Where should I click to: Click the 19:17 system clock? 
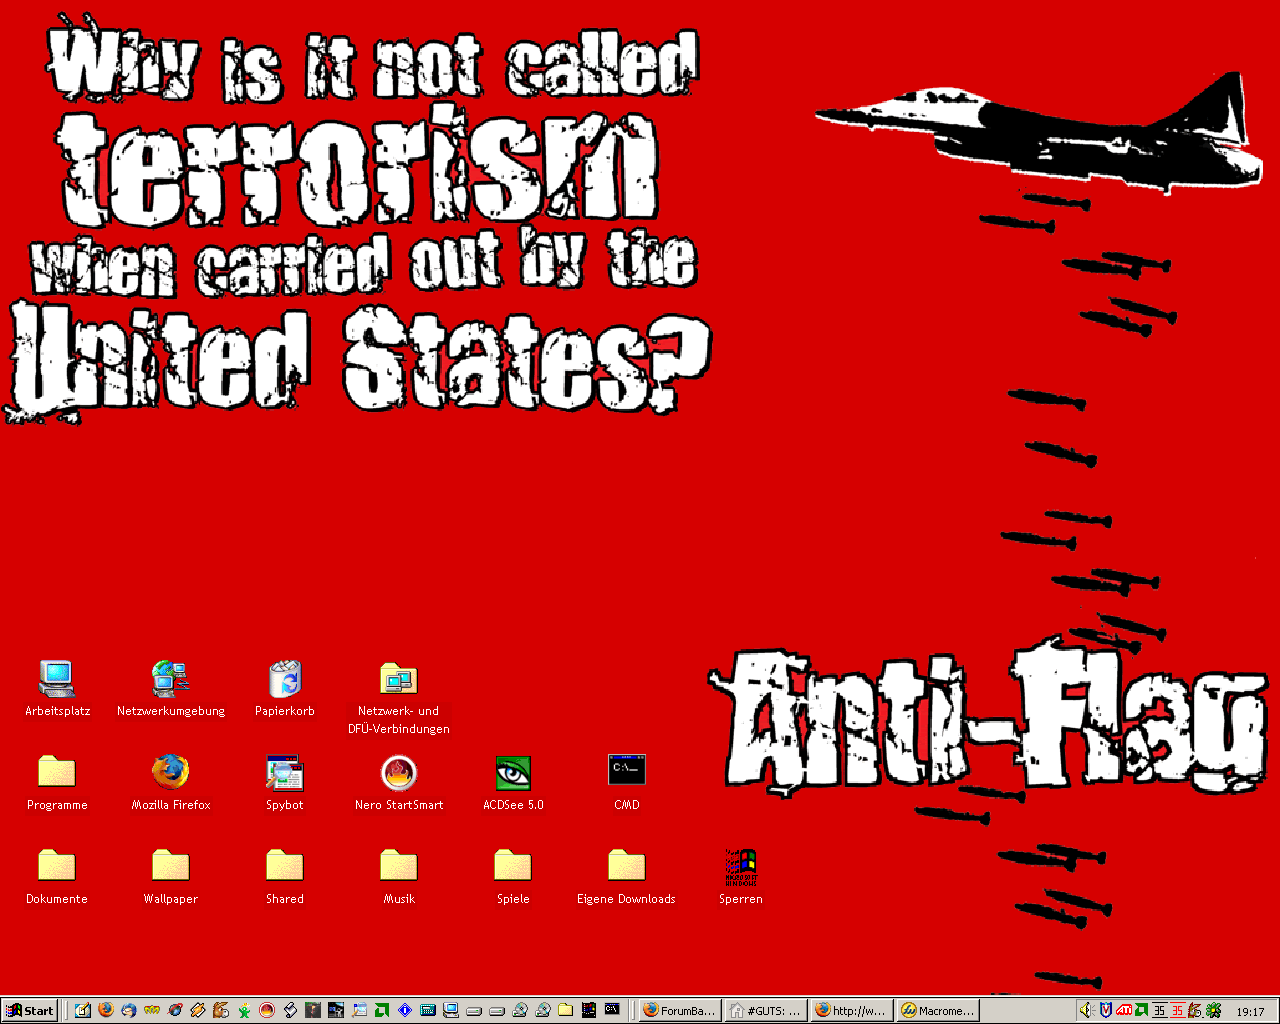(1250, 1011)
